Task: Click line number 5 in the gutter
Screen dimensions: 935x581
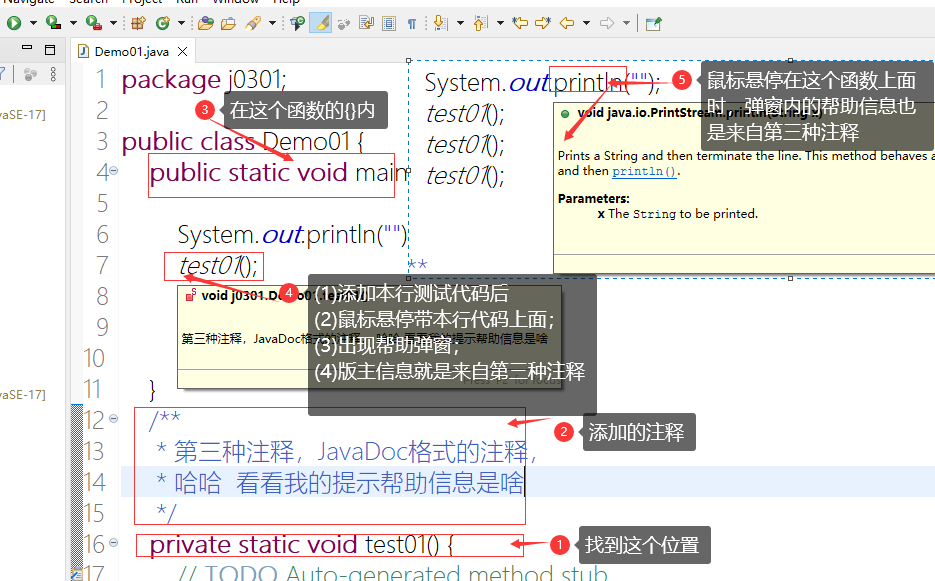Action: (103, 204)
